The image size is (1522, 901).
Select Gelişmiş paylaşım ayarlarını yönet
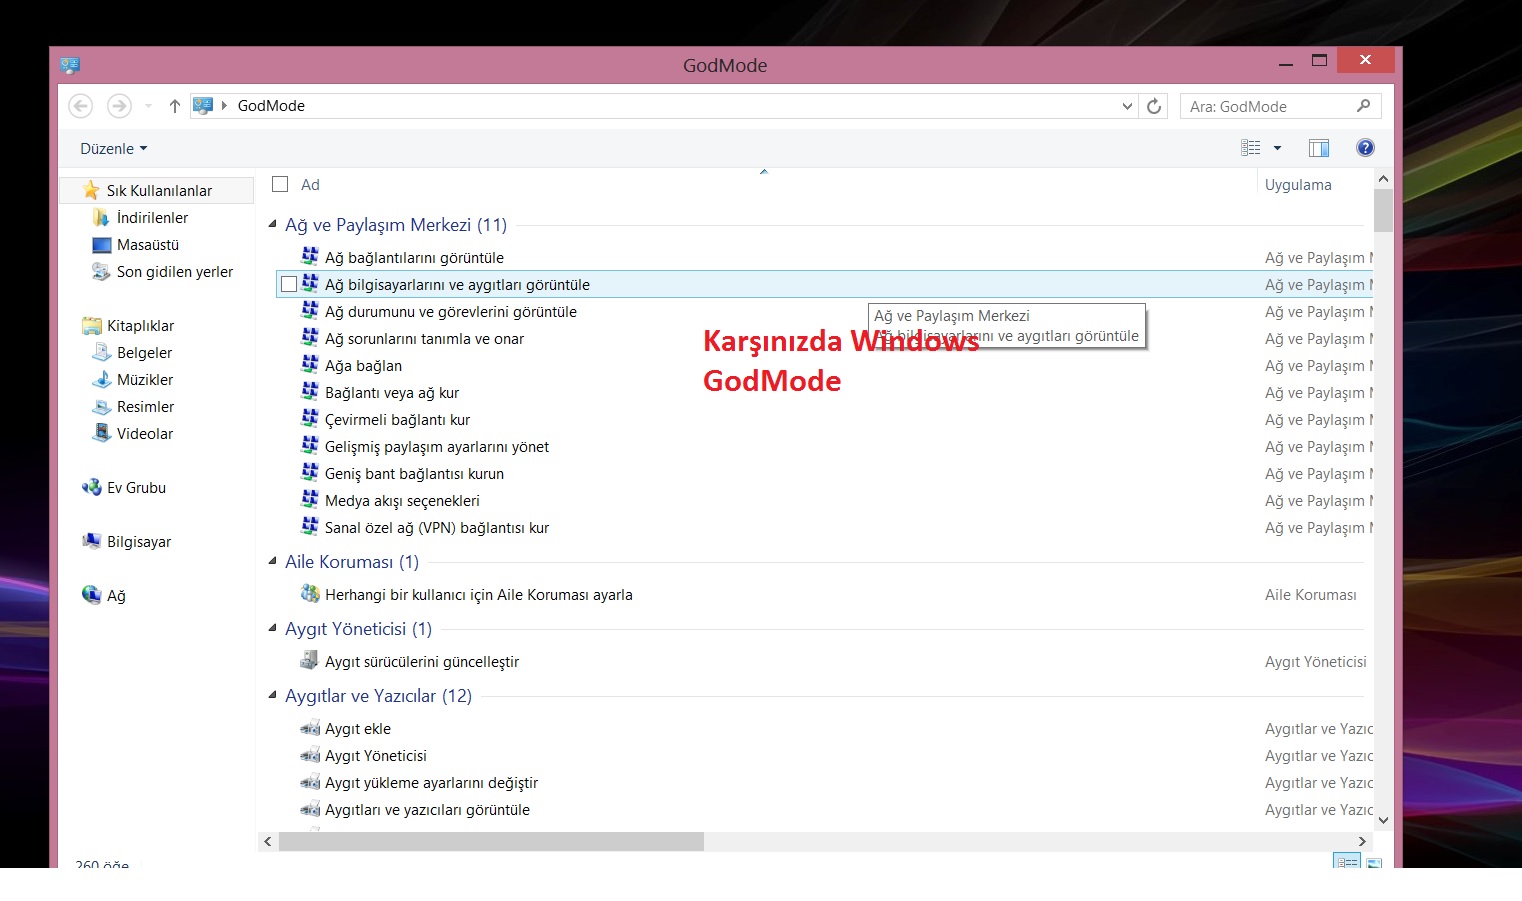pyautogui.click(x=437, y=446)
